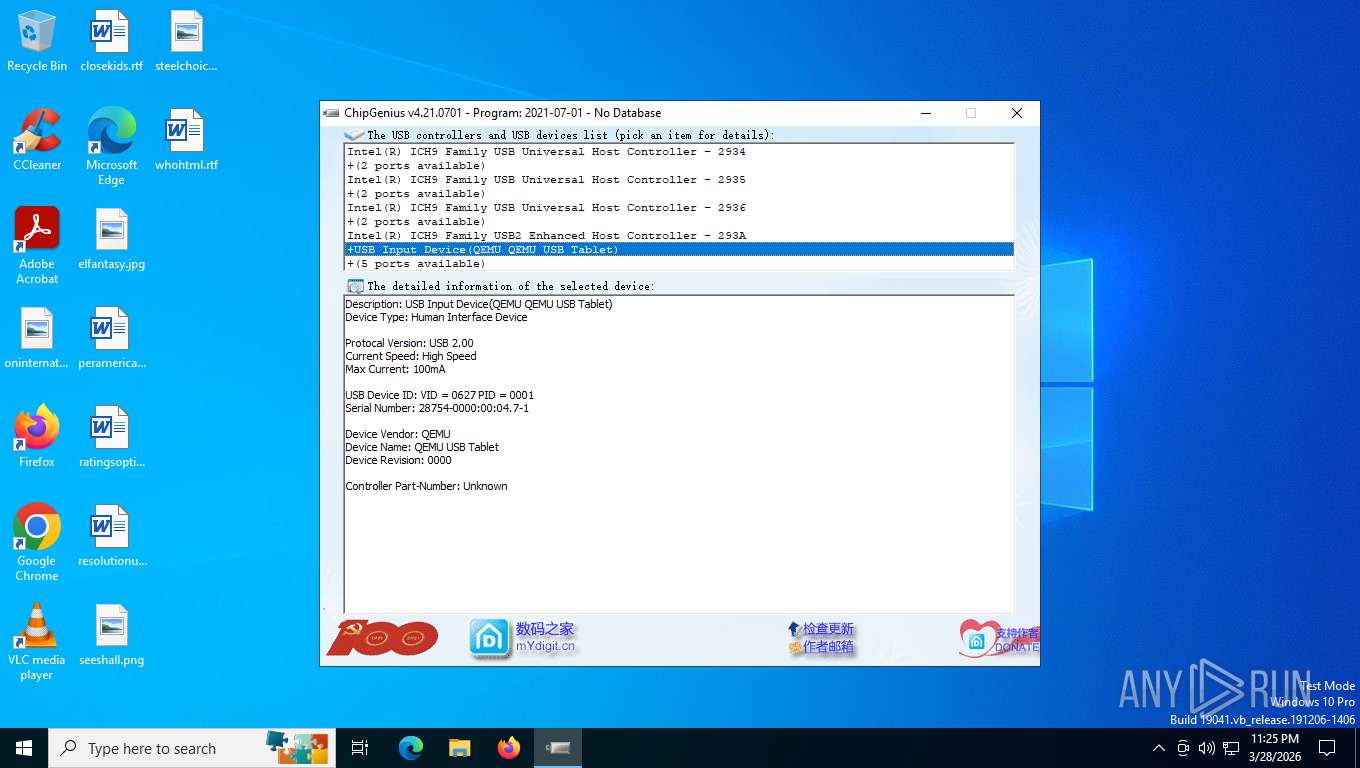Select the resolutionu... document icon
This screenshot has width=1360, height=768.
tap(111, 536)
